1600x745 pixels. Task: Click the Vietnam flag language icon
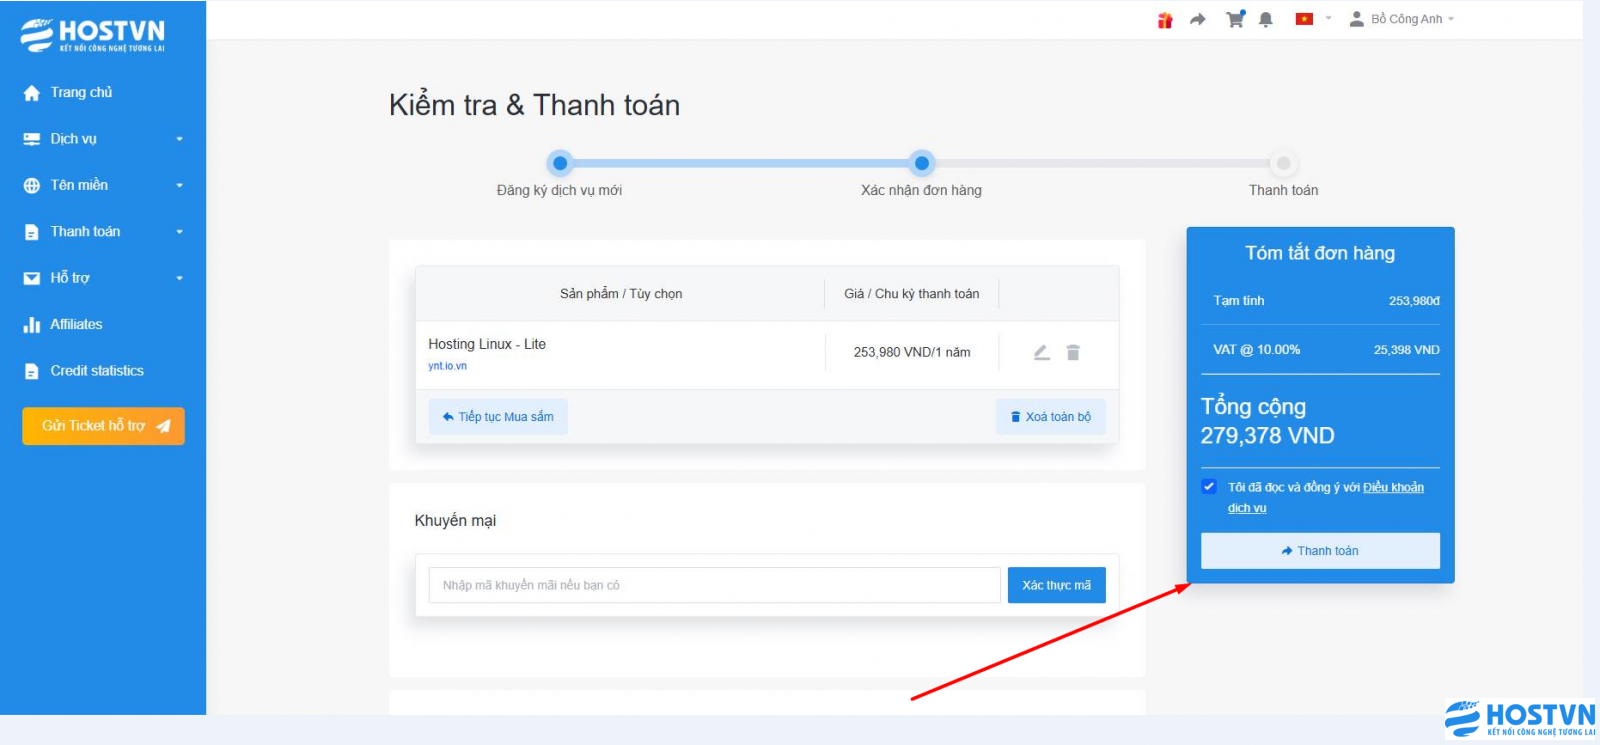click(1304, 19)
